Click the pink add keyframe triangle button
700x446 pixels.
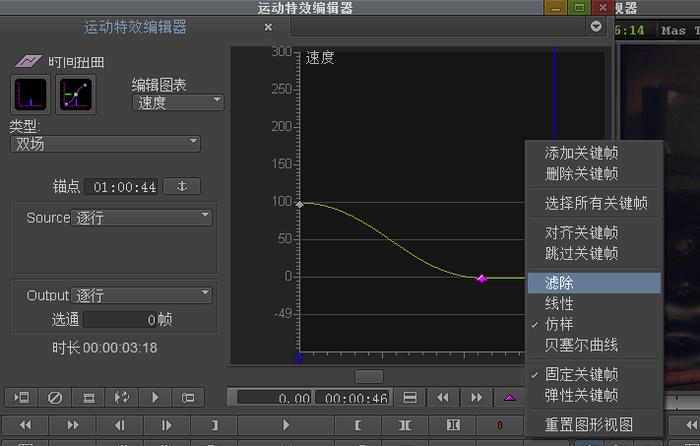(509, 397)
